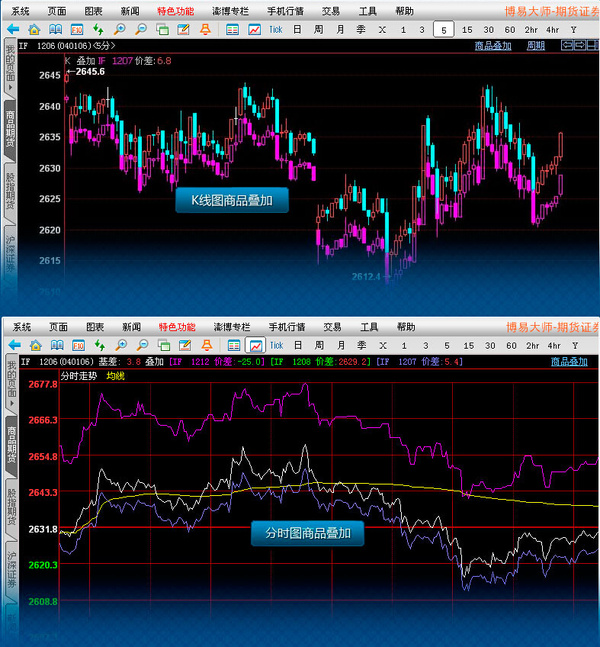600x647 pixels.
Task: Click the Tick button in the top toolbar
Action: coord(275,30)
